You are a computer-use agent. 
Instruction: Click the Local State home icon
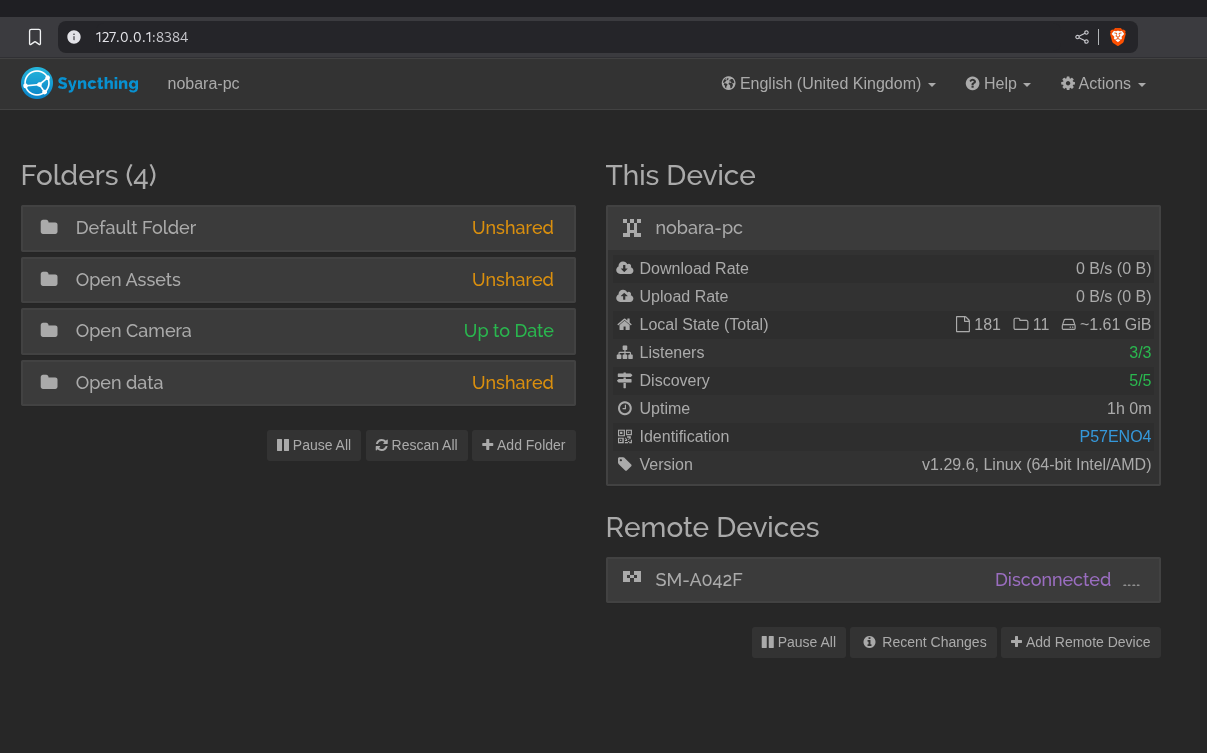pyautogui.click(x=625, y=324)
